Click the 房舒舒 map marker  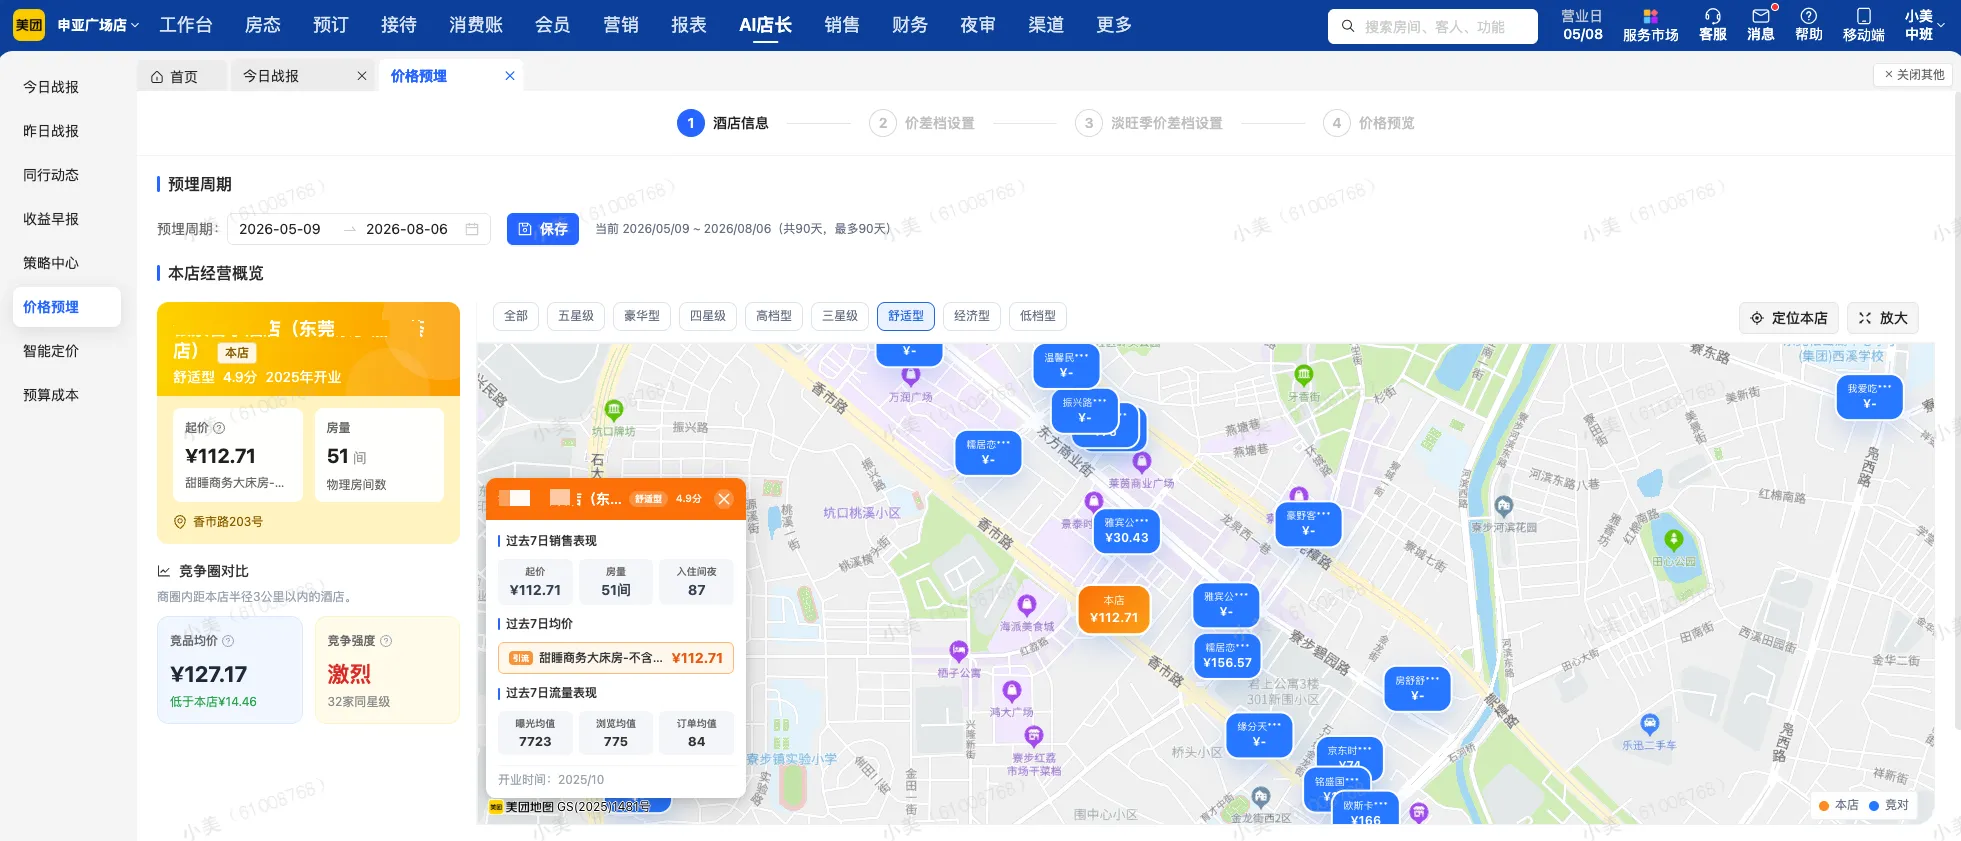(1417, 688)
